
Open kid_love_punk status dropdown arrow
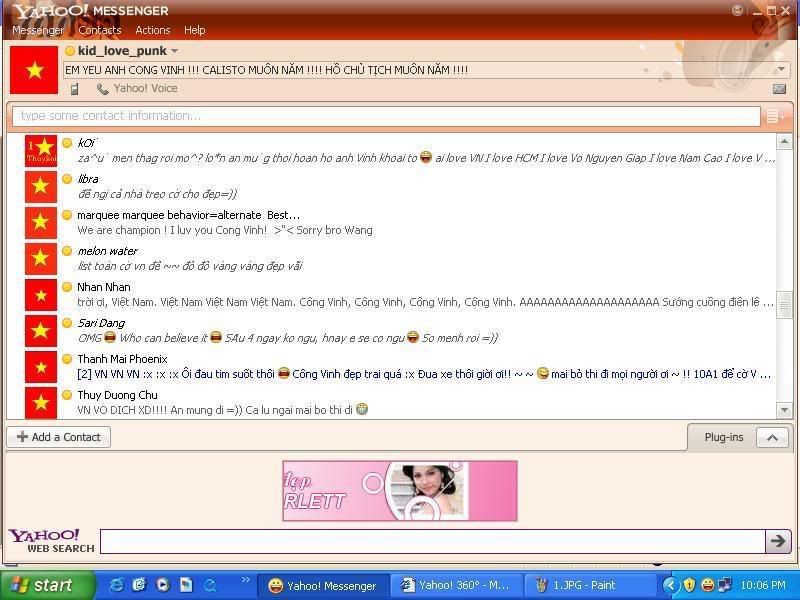coord(174,51)
